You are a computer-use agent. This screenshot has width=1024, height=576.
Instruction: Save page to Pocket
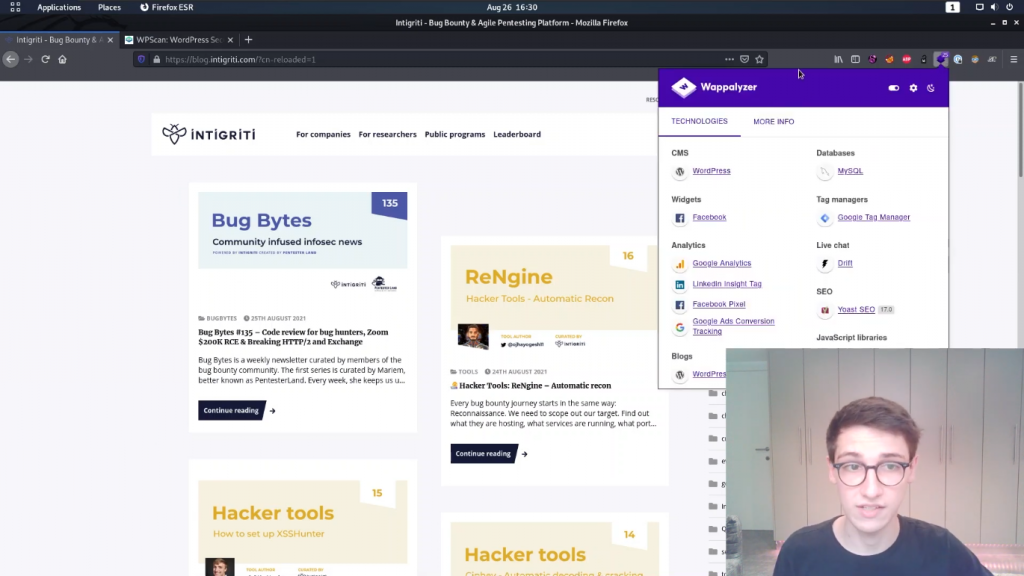pyautogui.click(x=744, y=59)
